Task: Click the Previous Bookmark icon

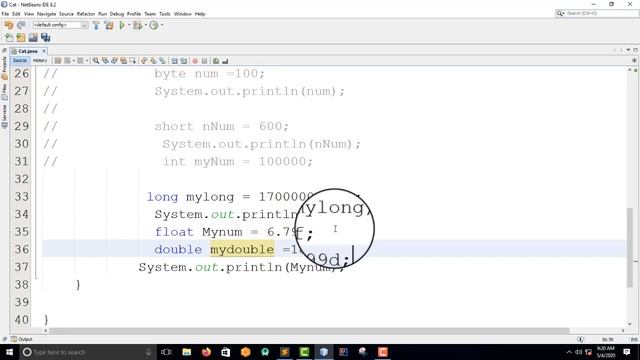Action: [144, 61]
